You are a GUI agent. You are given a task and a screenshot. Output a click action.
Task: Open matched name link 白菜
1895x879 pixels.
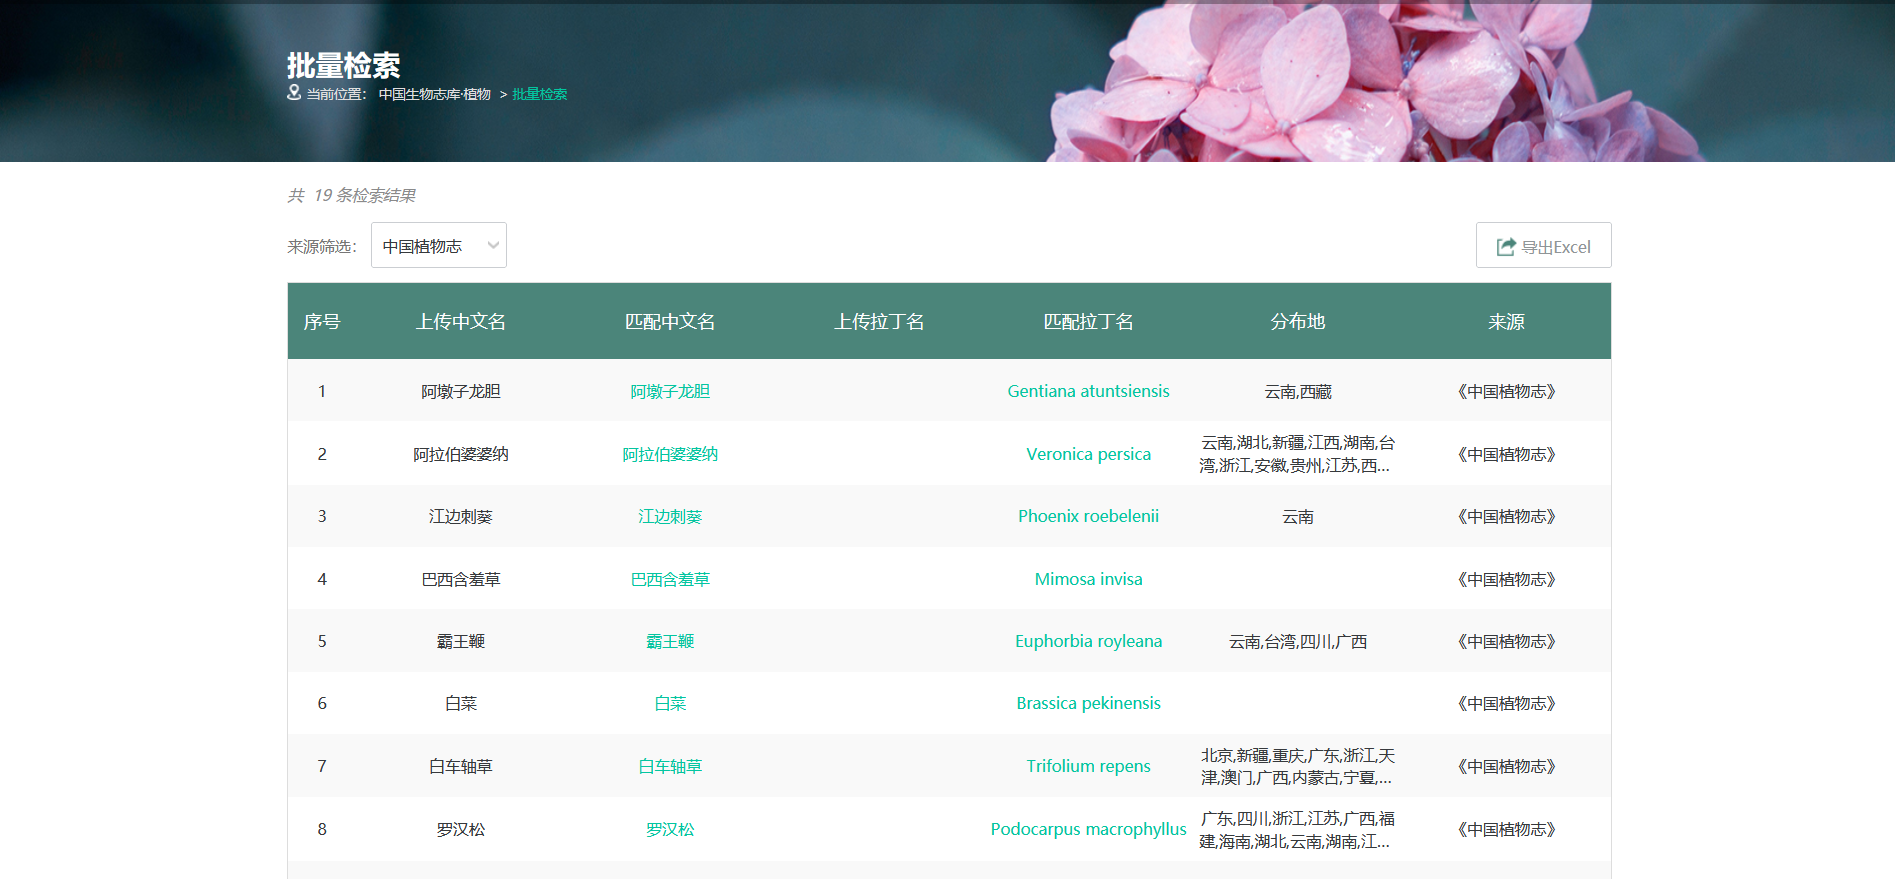click(670, 704)
